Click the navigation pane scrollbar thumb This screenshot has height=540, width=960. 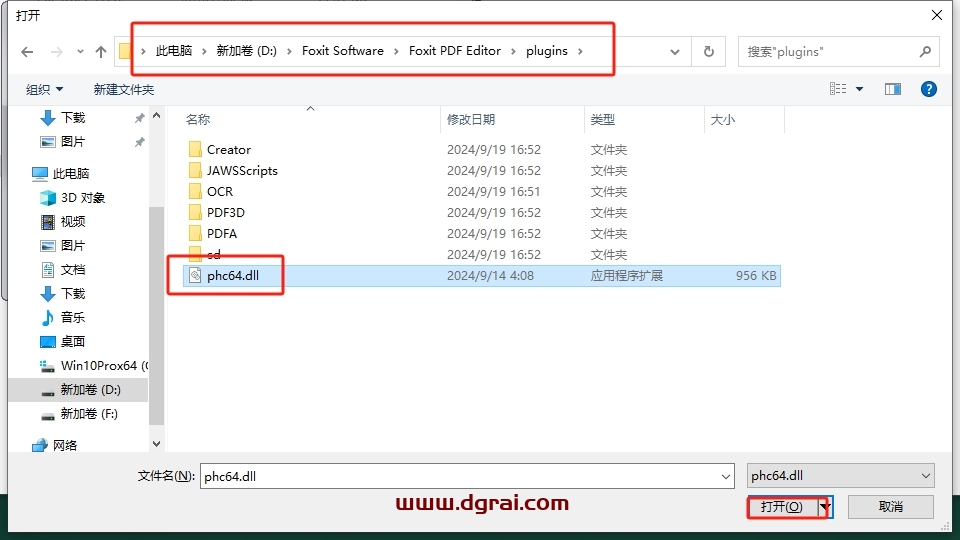click(x=156, y=315)
